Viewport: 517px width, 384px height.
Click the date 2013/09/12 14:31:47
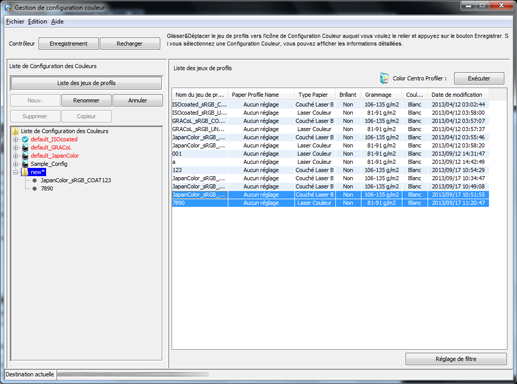pyautogui.click(x=458, y=154)
